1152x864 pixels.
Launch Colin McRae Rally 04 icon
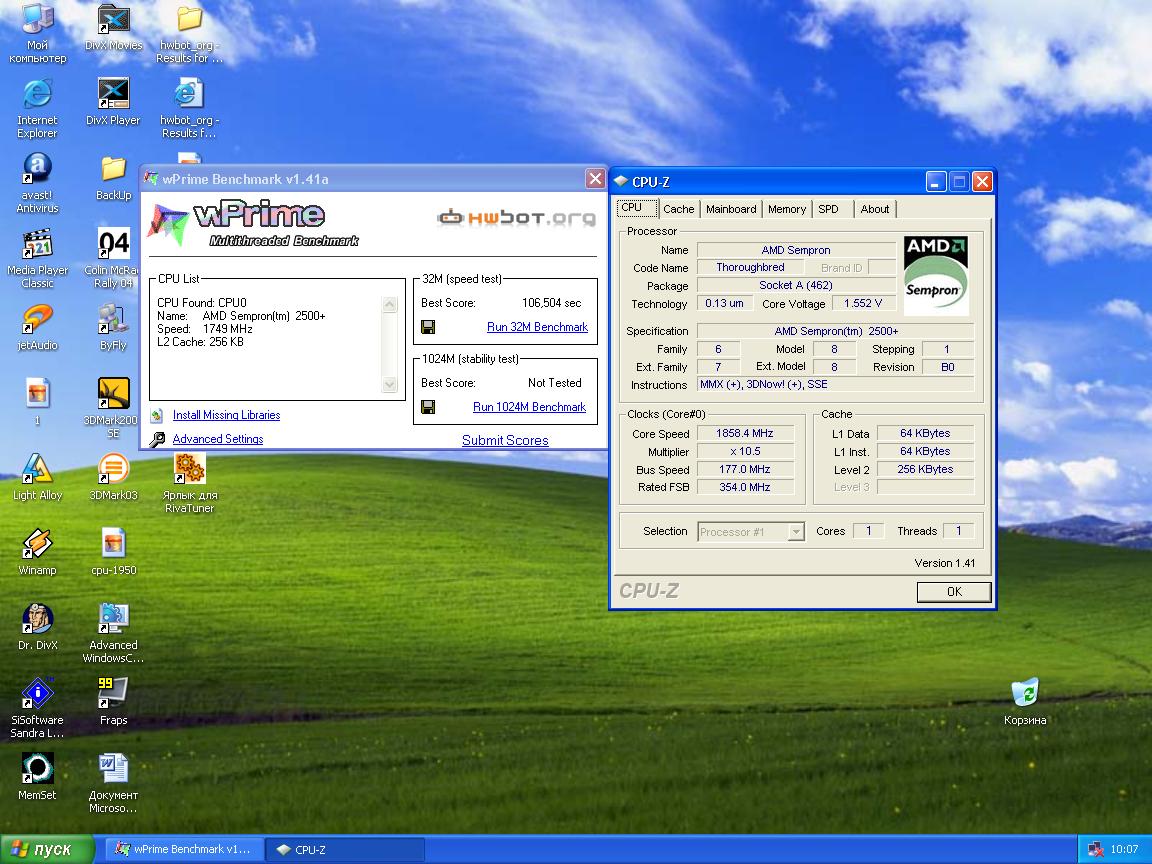point(113,259)
